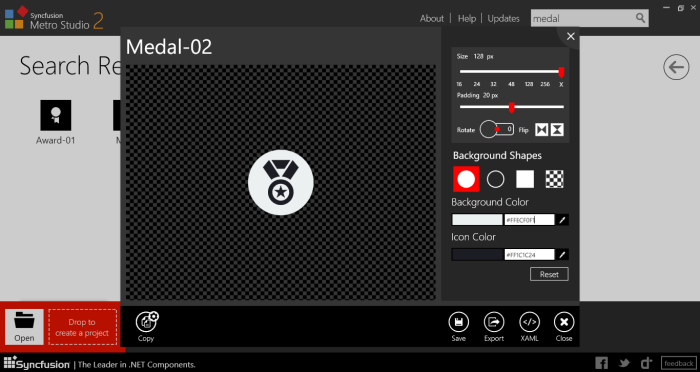The width and height of the screenshot is (700, 372).
Task: Click the Drop to create a project area
Action: point(82,327)
